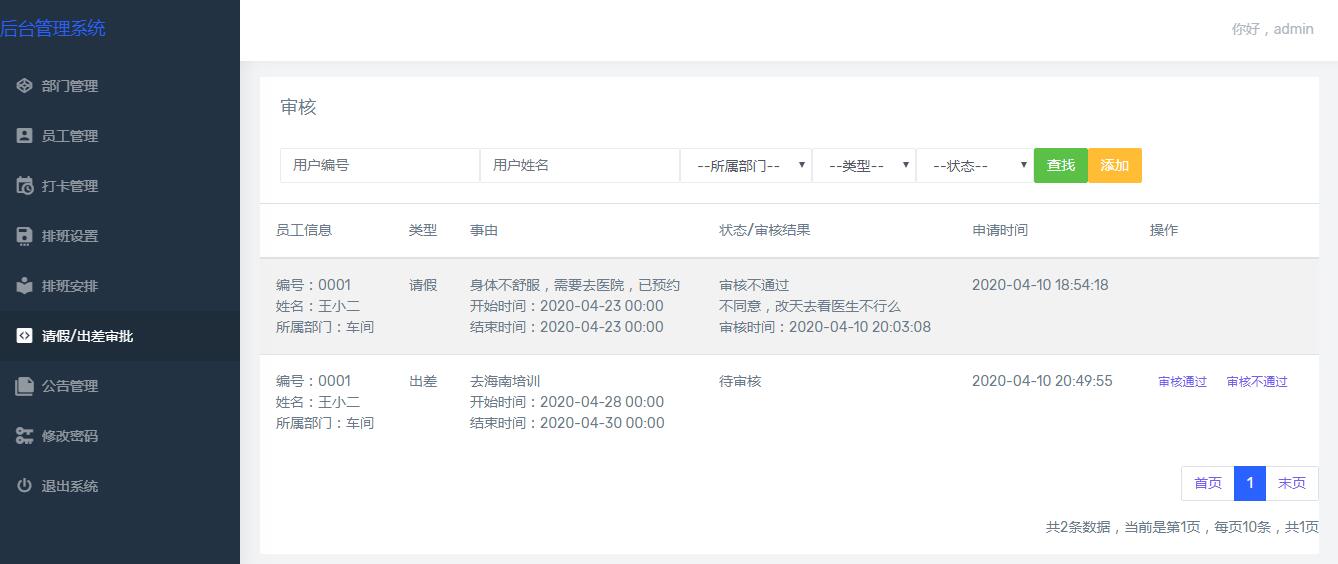1338x564 pixels.
Task: Click the 审核 page heading
Action: point(298,107)
